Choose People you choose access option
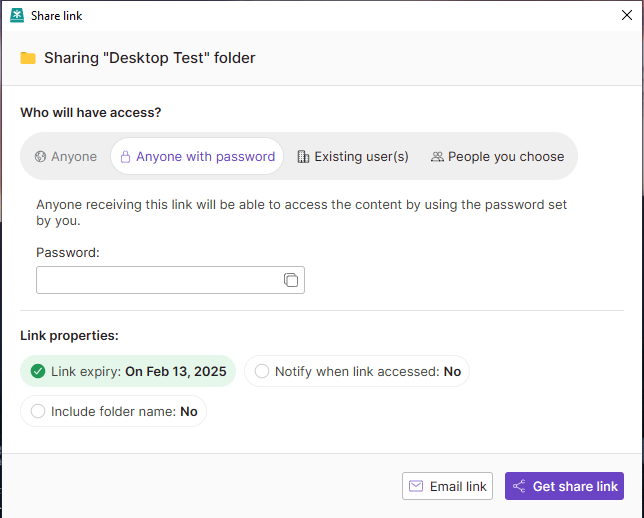644x518 pixels. (497, 157)
